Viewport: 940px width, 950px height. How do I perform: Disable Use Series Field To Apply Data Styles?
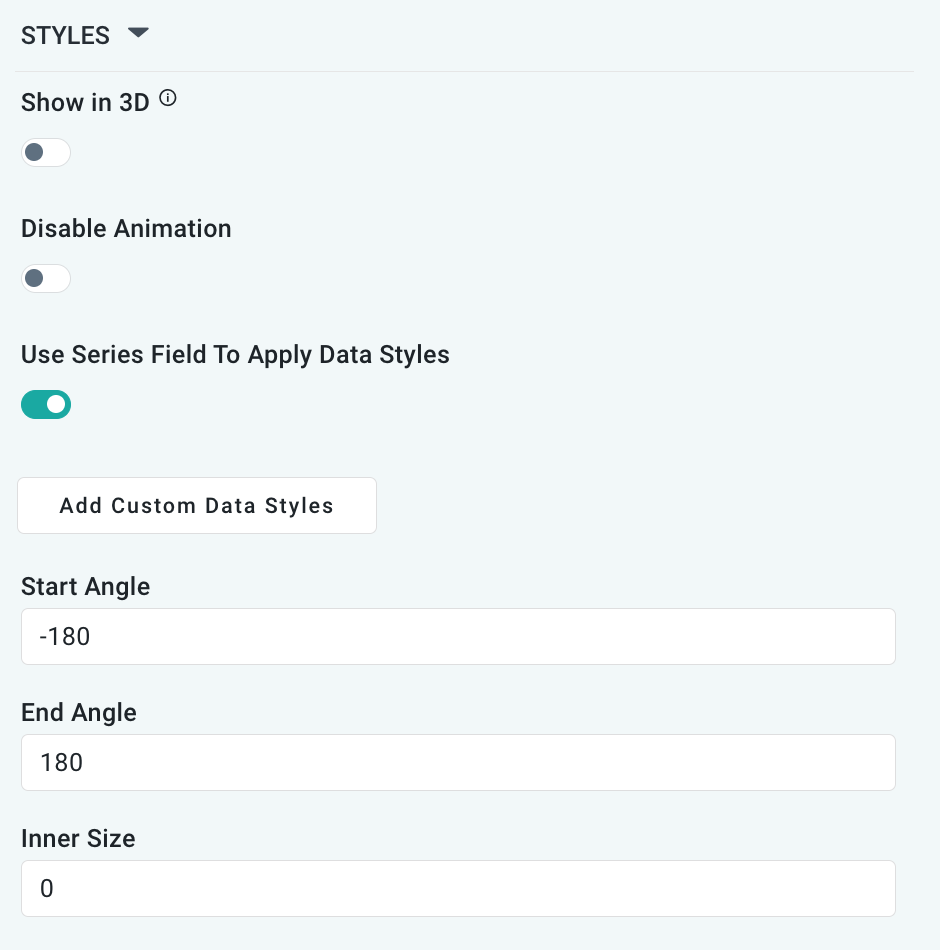point(45,404)
